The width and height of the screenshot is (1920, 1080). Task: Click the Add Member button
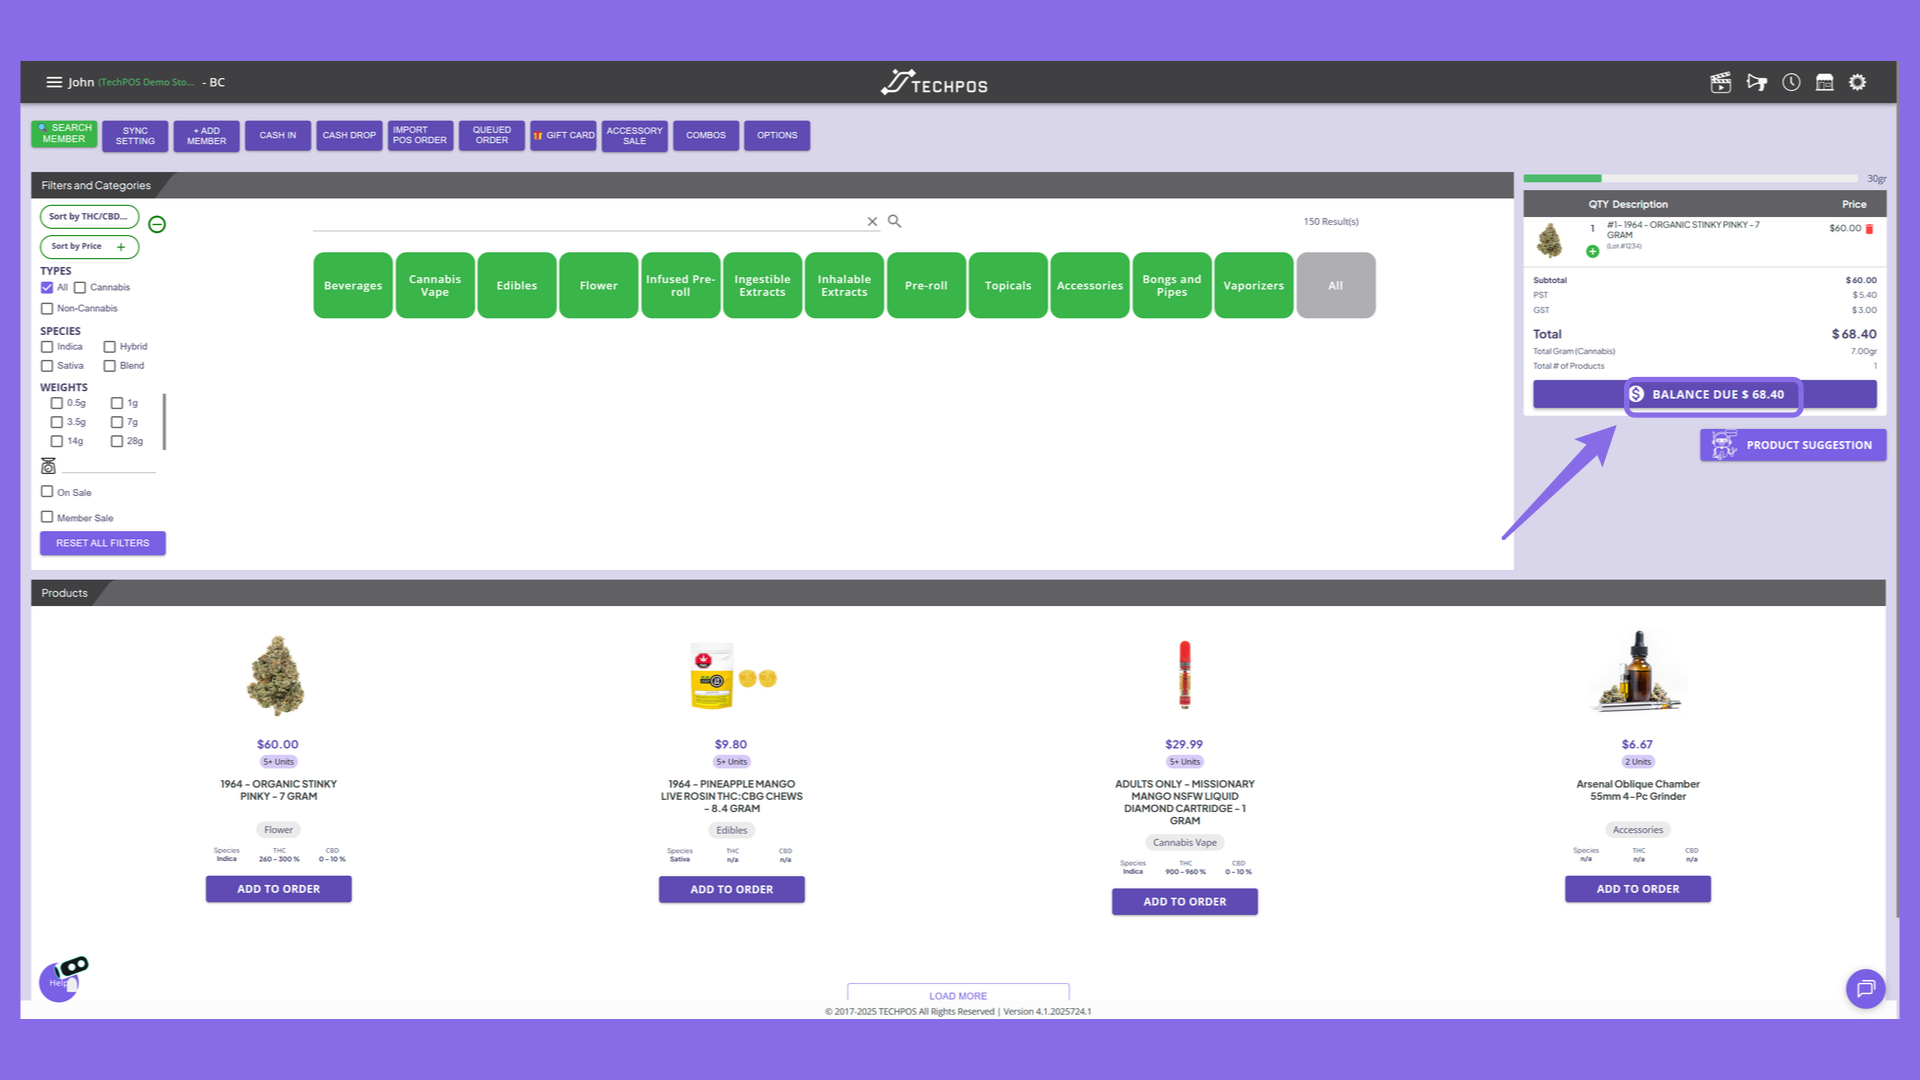click(x=207, y=136)
